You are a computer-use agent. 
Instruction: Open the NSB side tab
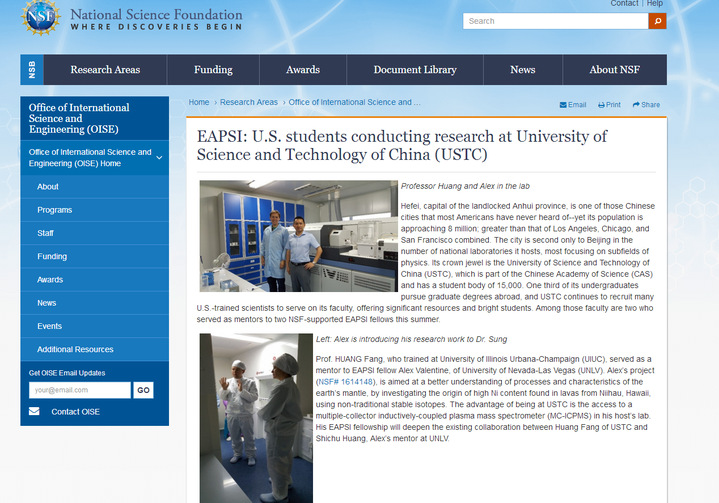coord(29,70)
